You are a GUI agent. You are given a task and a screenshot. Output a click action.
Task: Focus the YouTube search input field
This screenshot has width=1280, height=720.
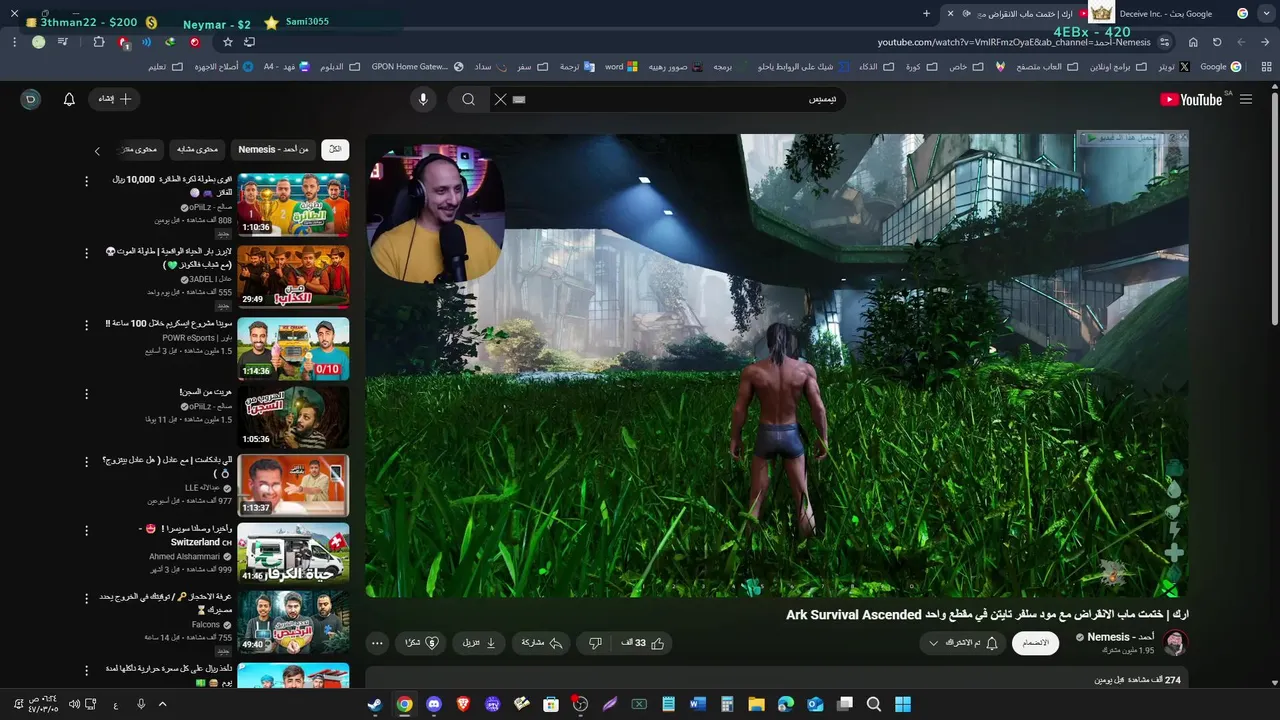[670, 99]
